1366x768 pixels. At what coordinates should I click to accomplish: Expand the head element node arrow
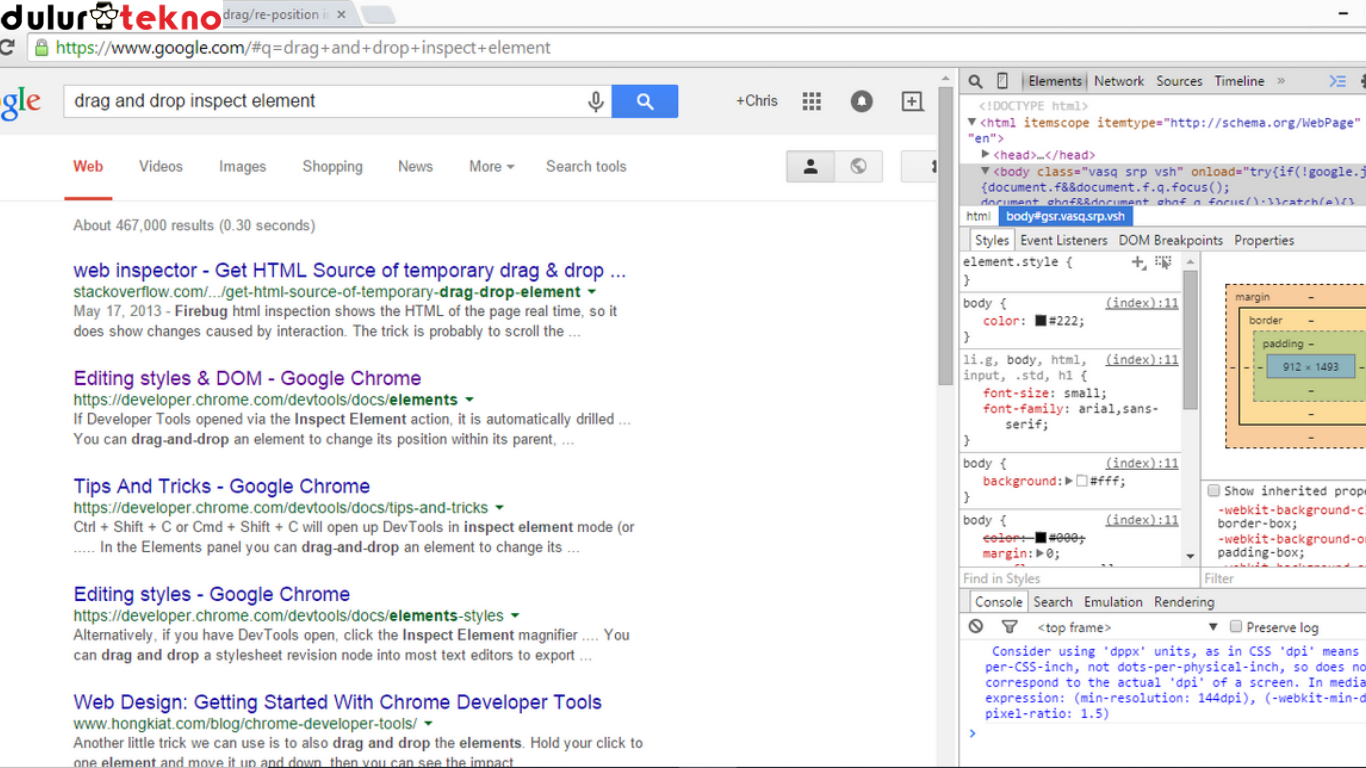986,155
